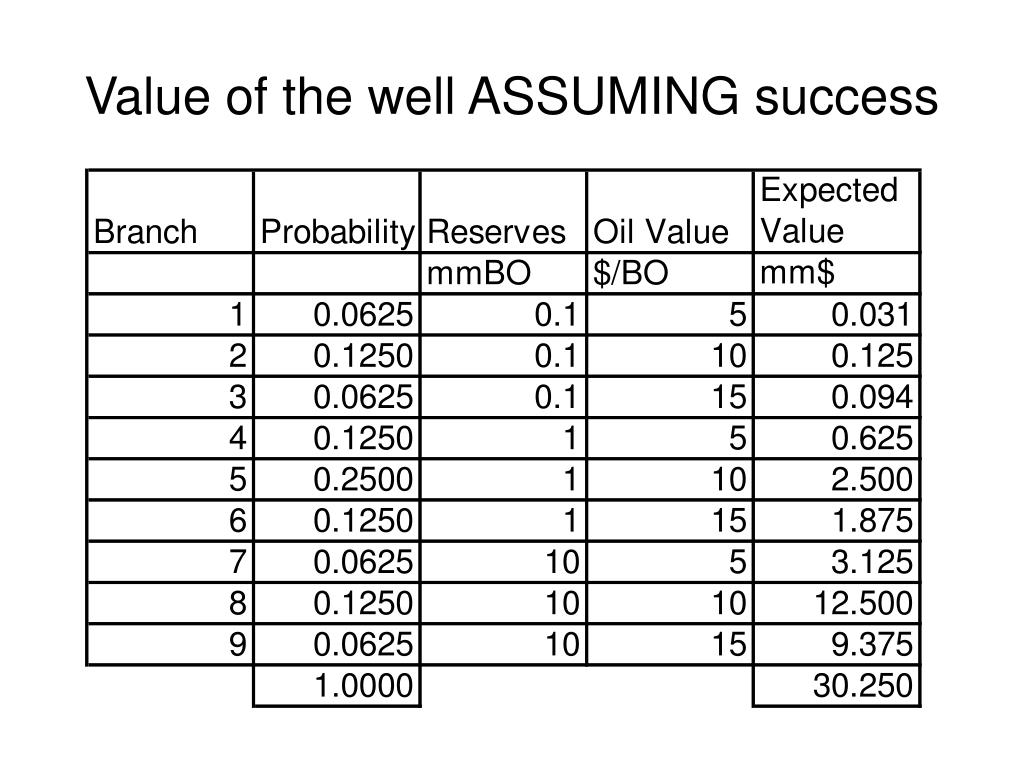Select the expected value 2.500 cell
1024x768 pixels.
coord(837,480)
